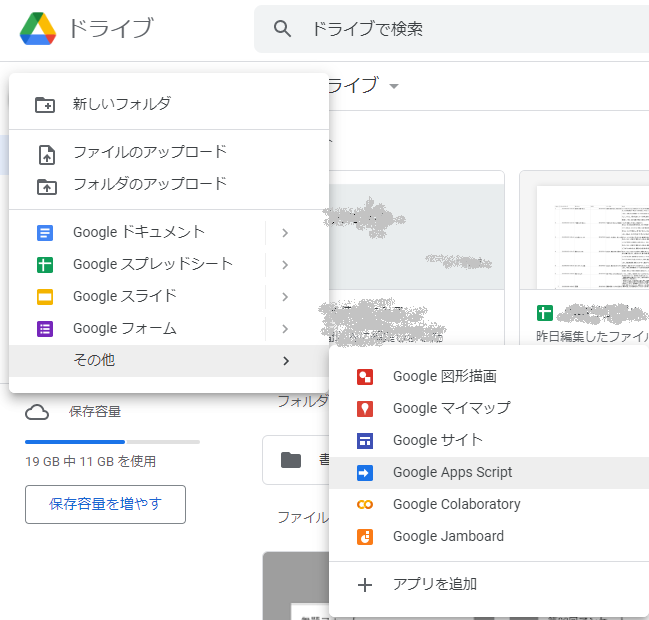
Task: Click the Google Sites icon
Action: pyautogui.click(x=365, y=441)
